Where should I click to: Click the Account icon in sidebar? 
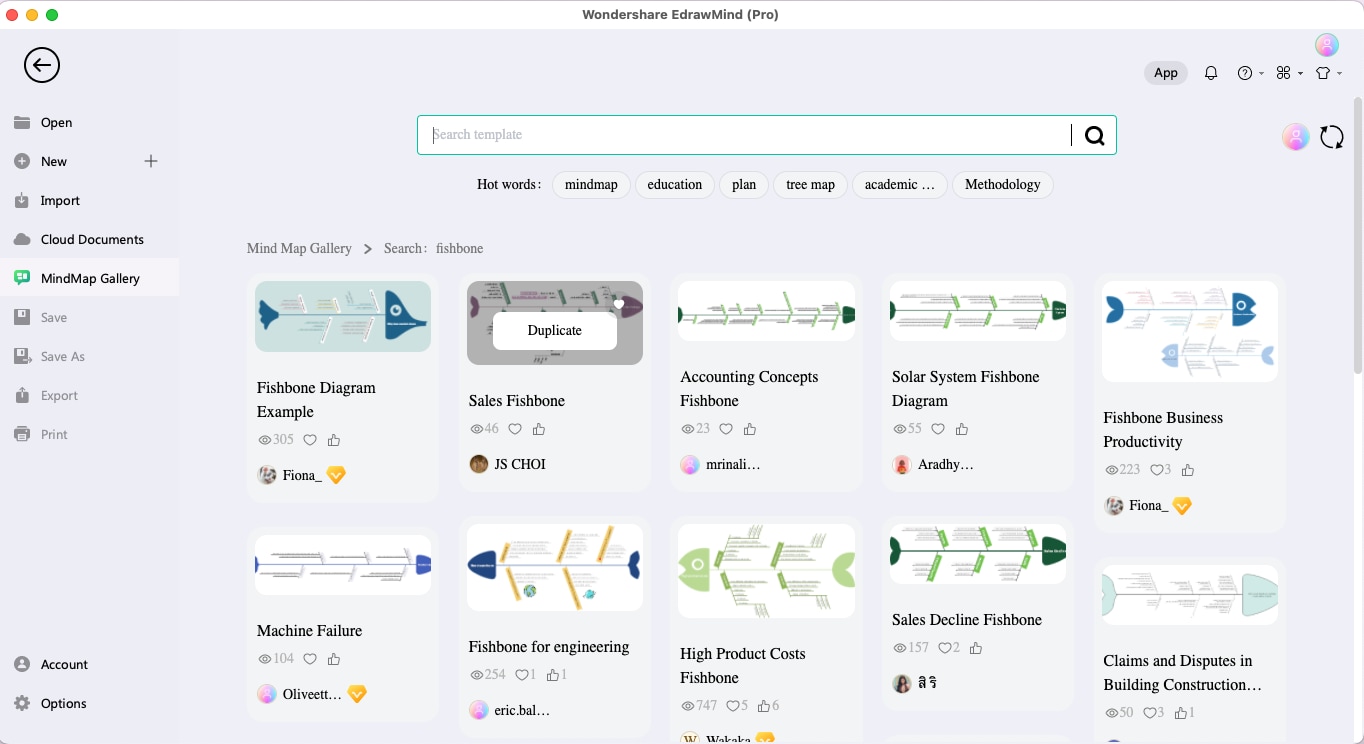[x=22, y=665]
